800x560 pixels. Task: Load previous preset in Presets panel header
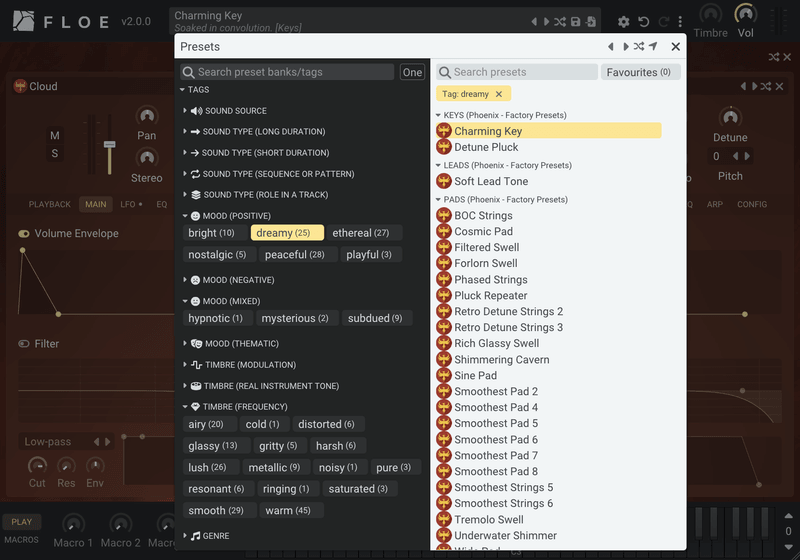tap(611, 46)
